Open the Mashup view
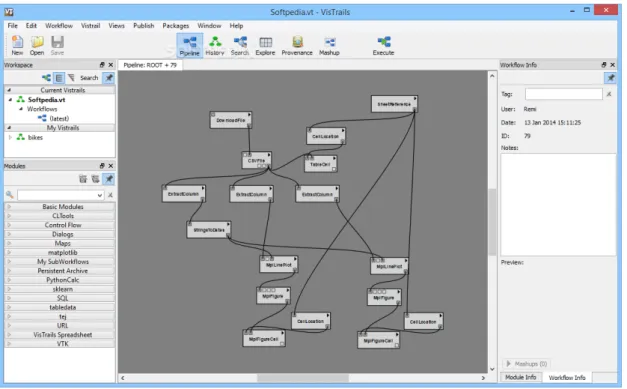627x389 pixels. [x=329, y=46]
